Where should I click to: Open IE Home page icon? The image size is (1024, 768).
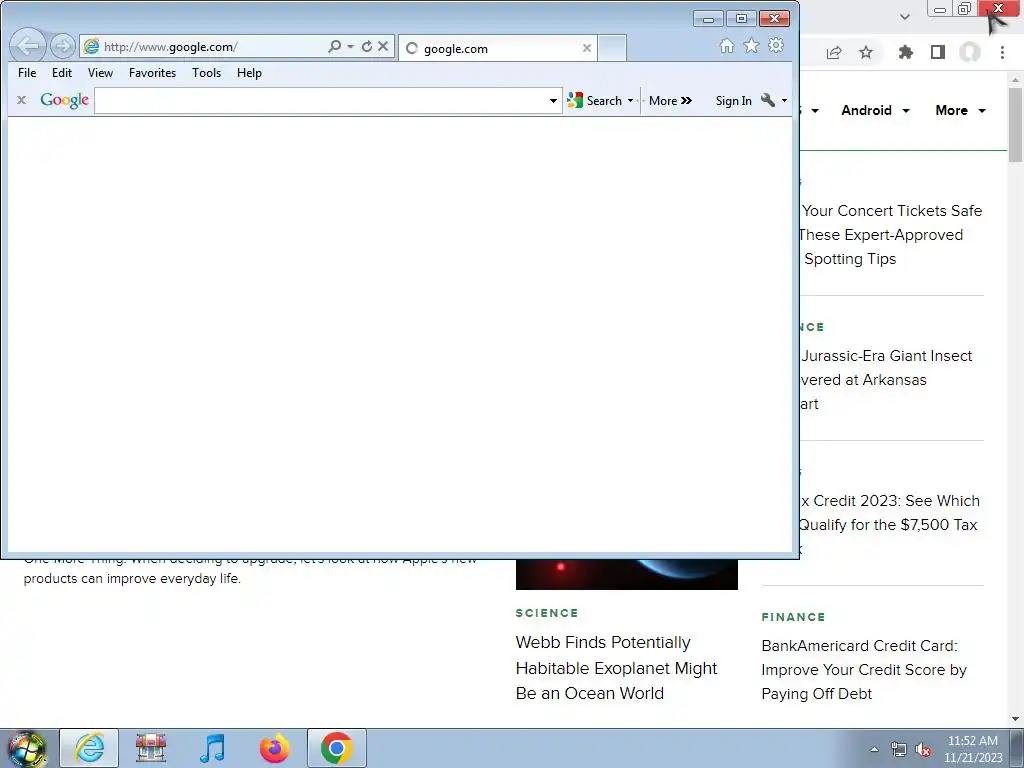point(727,46)
